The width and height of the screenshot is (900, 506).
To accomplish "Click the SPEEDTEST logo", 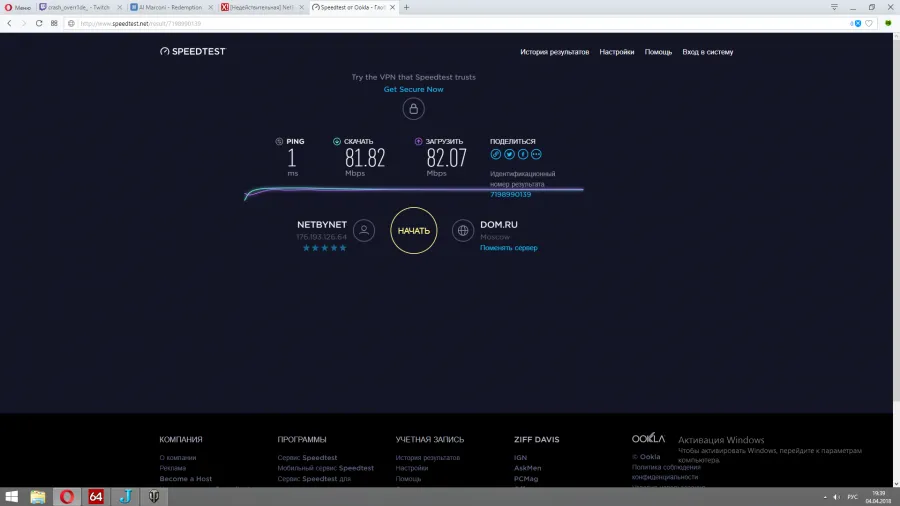I will (193, 52).
